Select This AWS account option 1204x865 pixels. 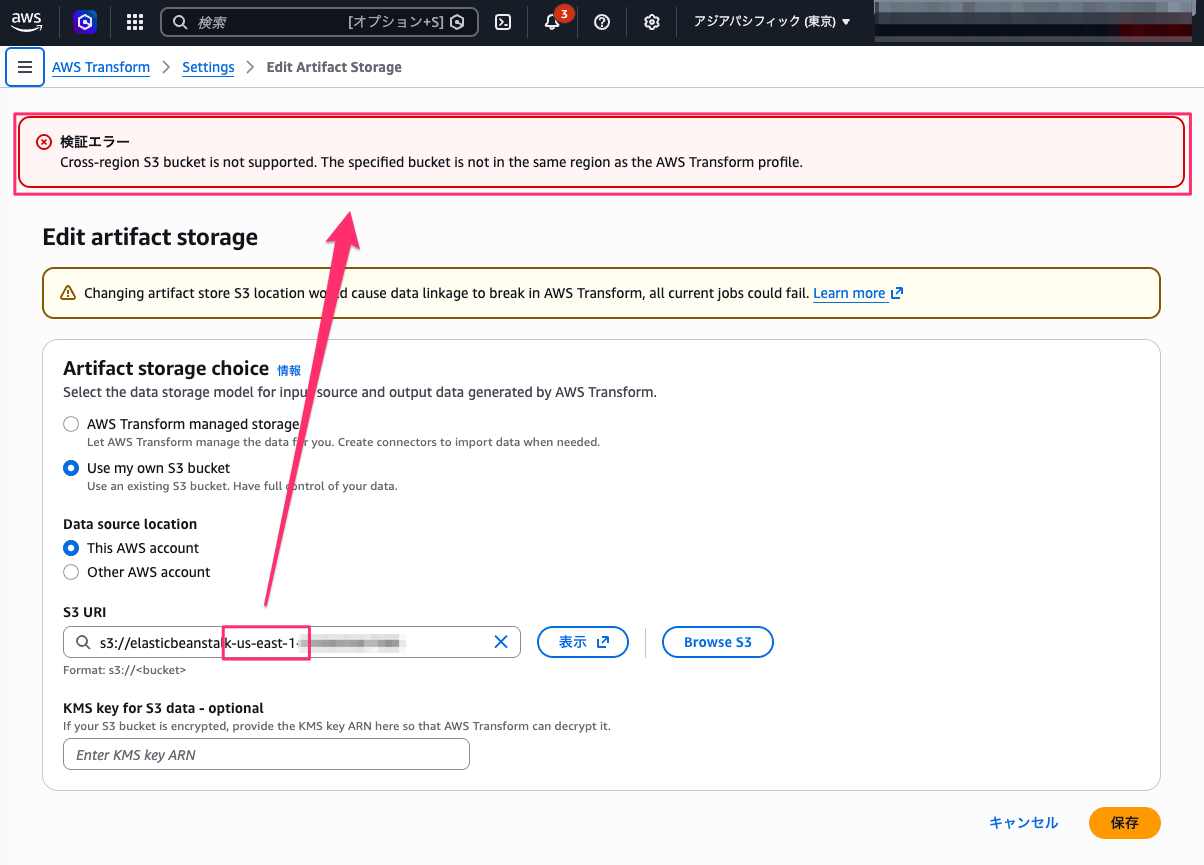click(x=71, y=548)
